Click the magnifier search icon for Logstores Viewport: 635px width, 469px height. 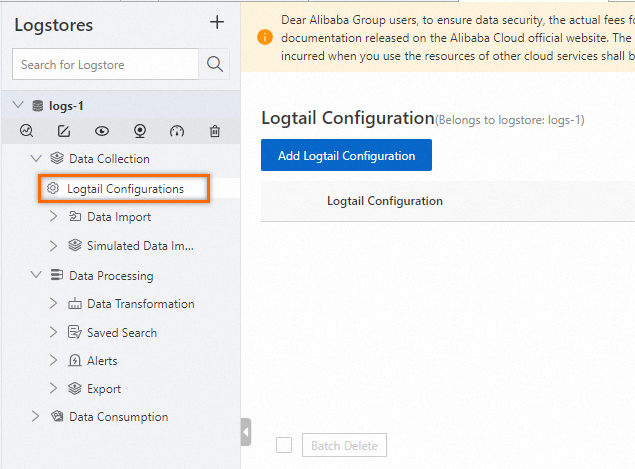(215, 65)
